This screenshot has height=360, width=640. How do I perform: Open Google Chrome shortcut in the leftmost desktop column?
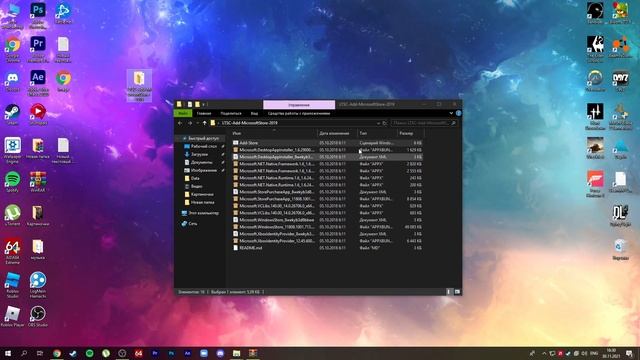pyautogui.click(x=13, y=49)
